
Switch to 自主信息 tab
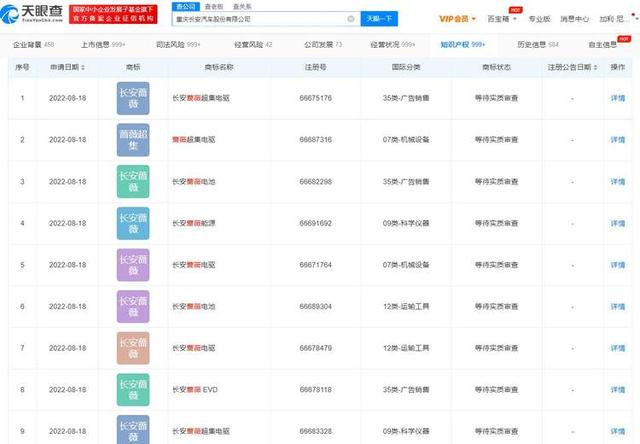[602, 44]
